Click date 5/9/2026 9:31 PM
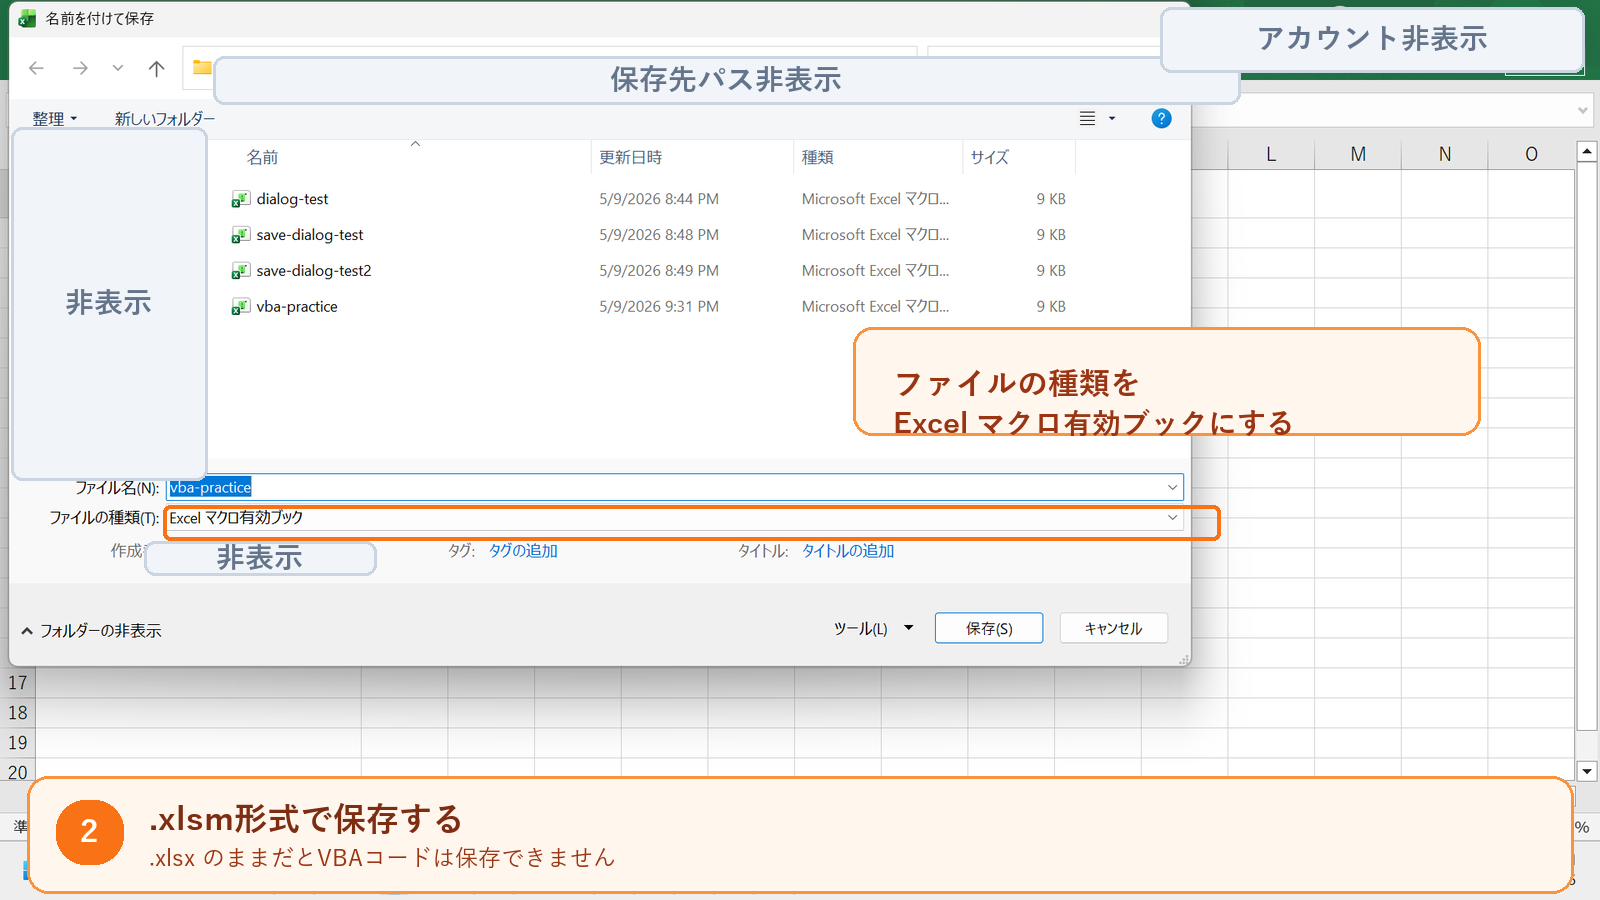Viewport: 1600px width, 900px height. (659, 307)
